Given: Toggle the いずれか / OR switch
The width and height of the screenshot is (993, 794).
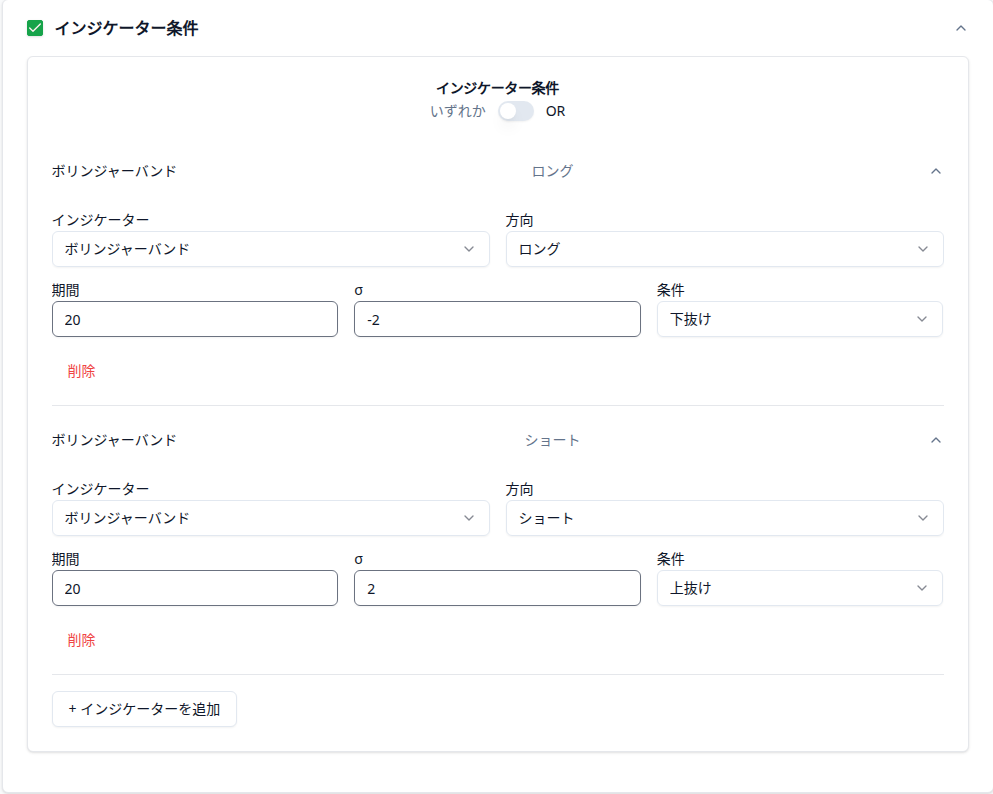Looking at the screenshot, I should point(516,111).
